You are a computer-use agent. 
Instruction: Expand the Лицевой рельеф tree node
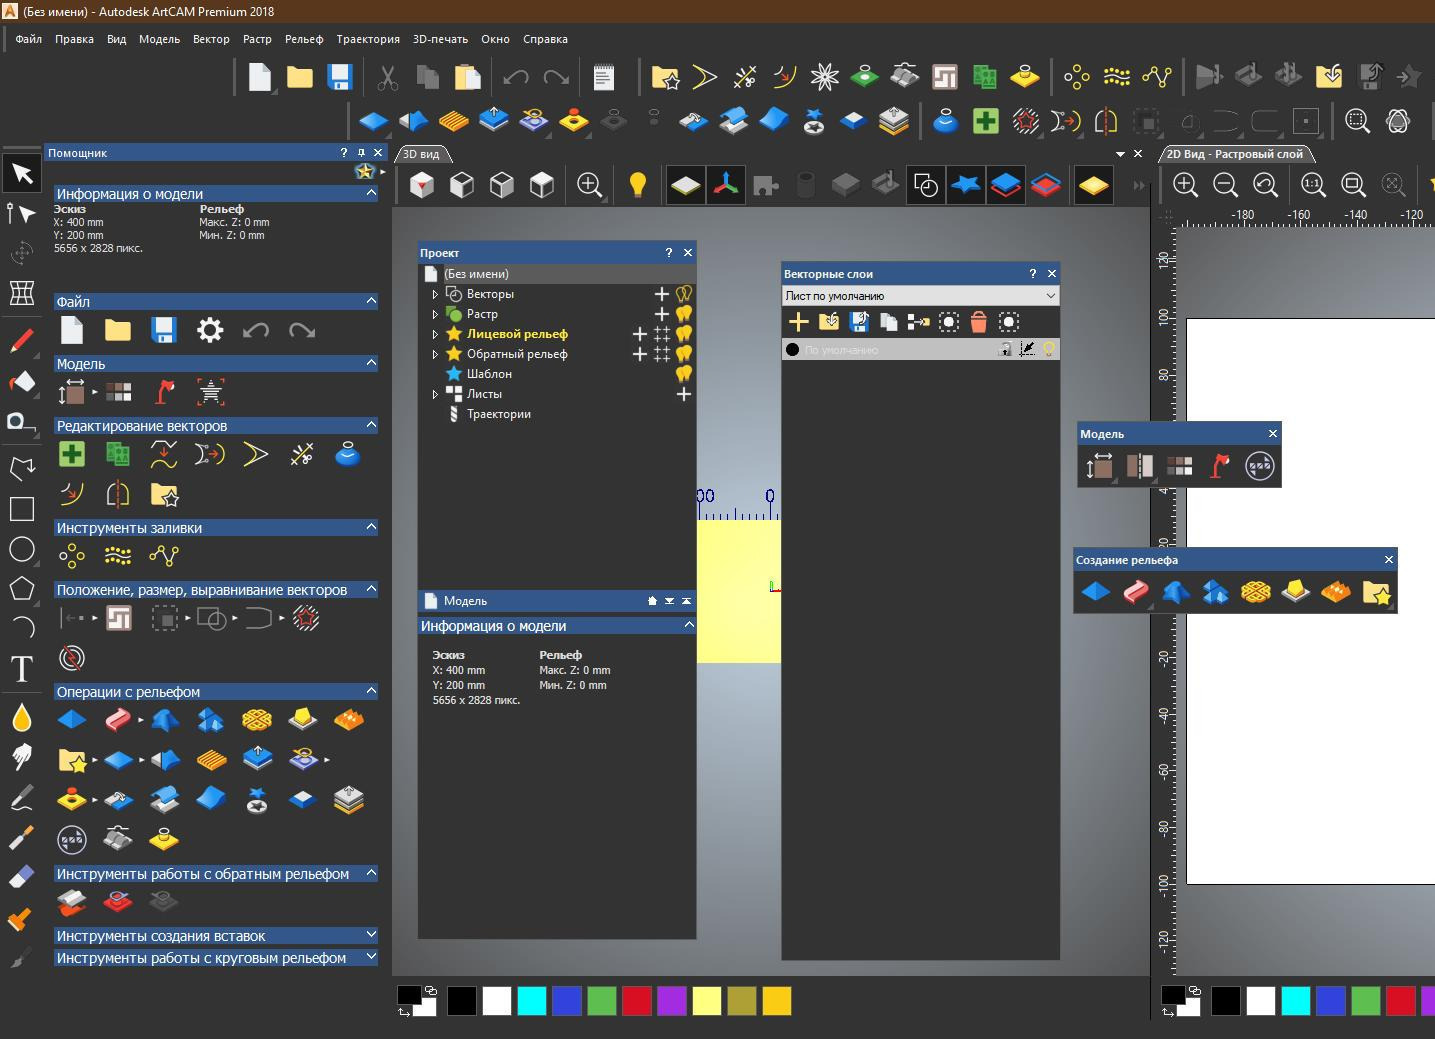[x=435, y=334]
